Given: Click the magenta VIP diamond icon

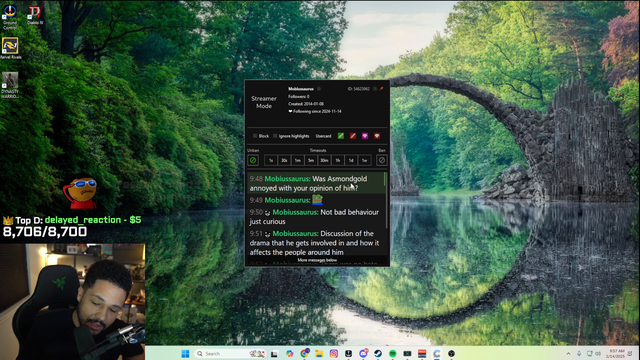Looking at the screenshot, I should pyautogui.click(x=365, y=136).
